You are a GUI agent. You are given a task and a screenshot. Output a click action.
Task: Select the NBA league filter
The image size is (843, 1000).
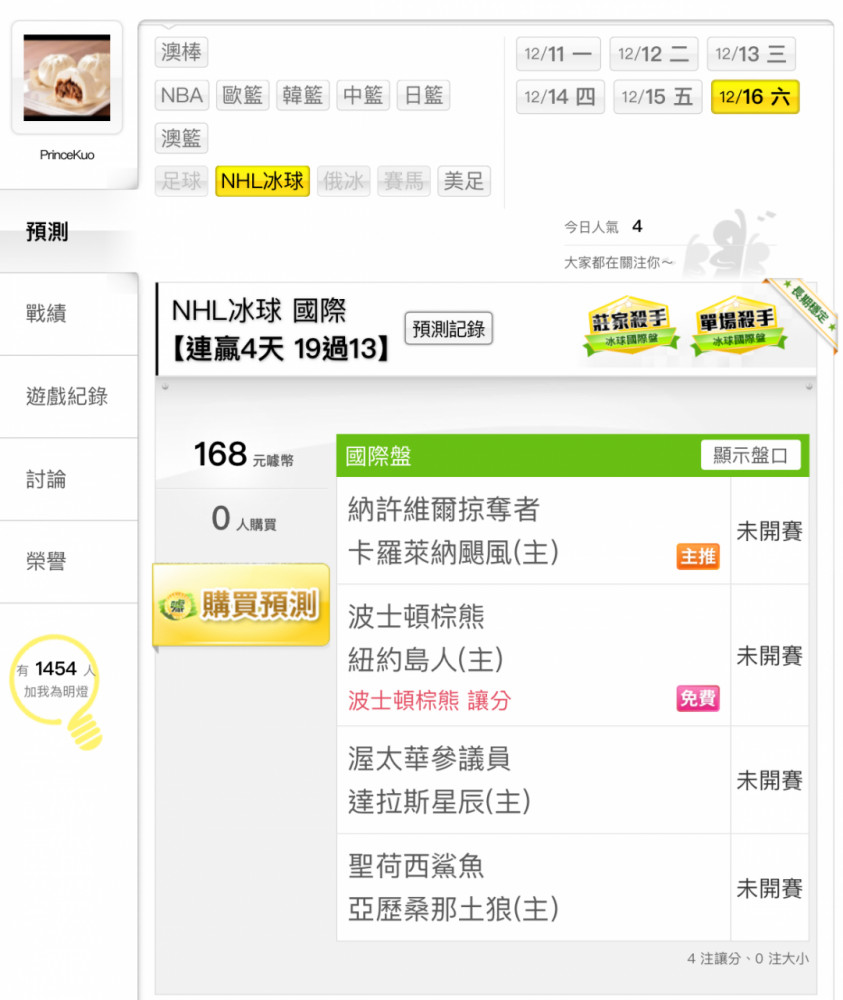pos(182,96)
